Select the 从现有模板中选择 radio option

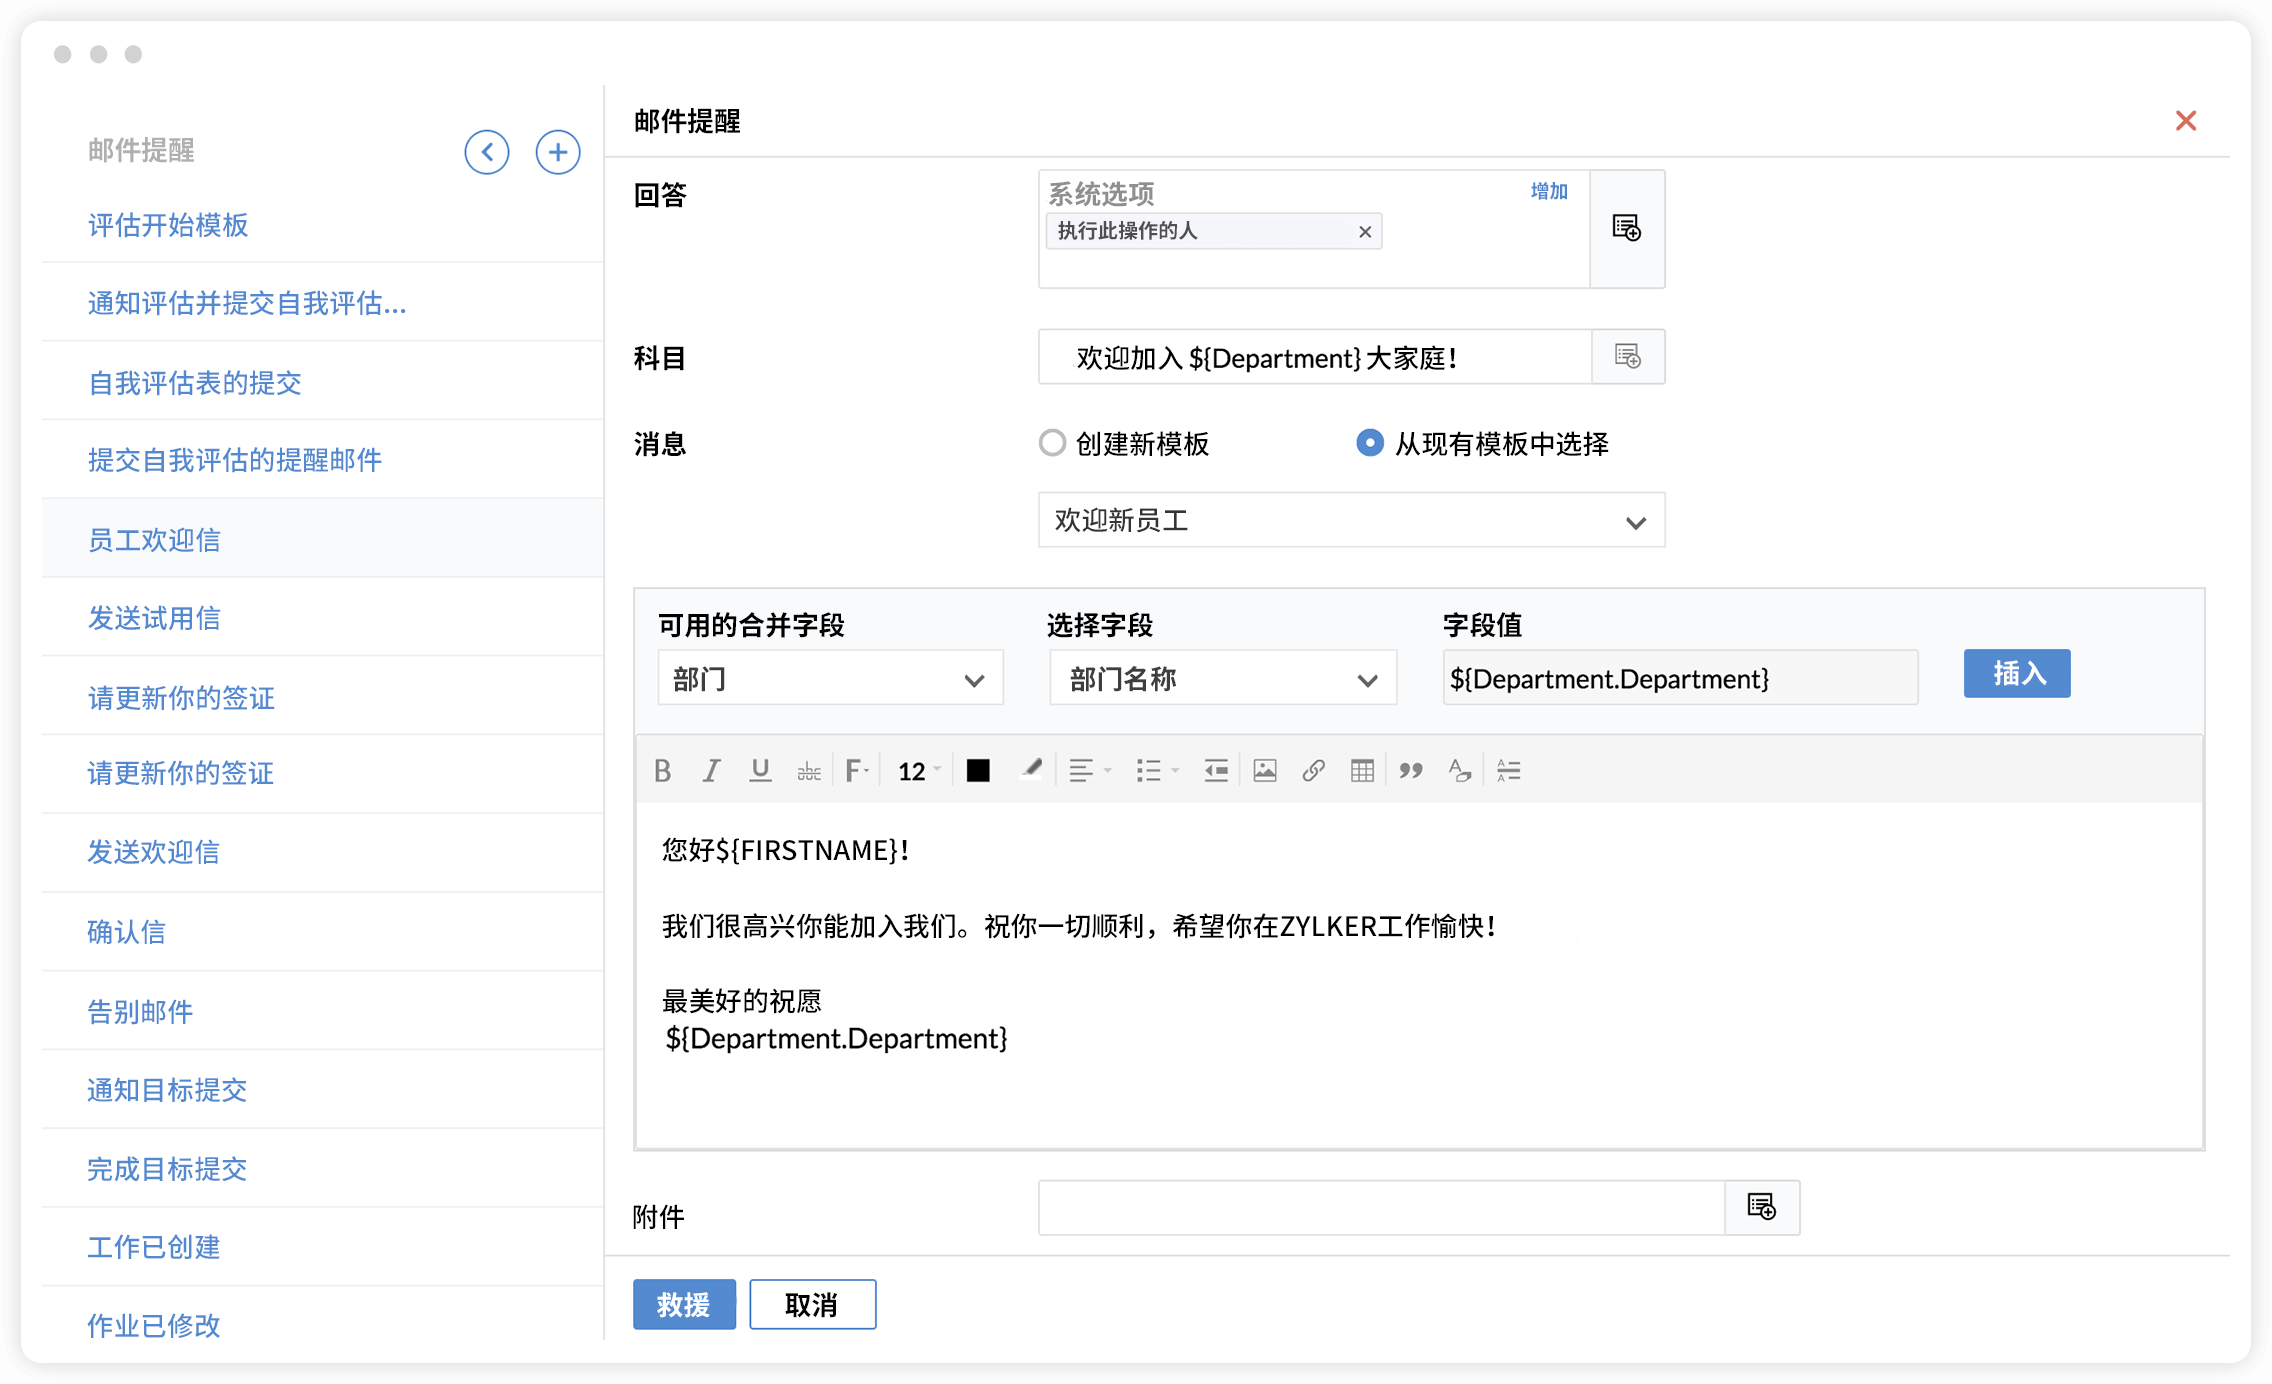pos(1369,443)
